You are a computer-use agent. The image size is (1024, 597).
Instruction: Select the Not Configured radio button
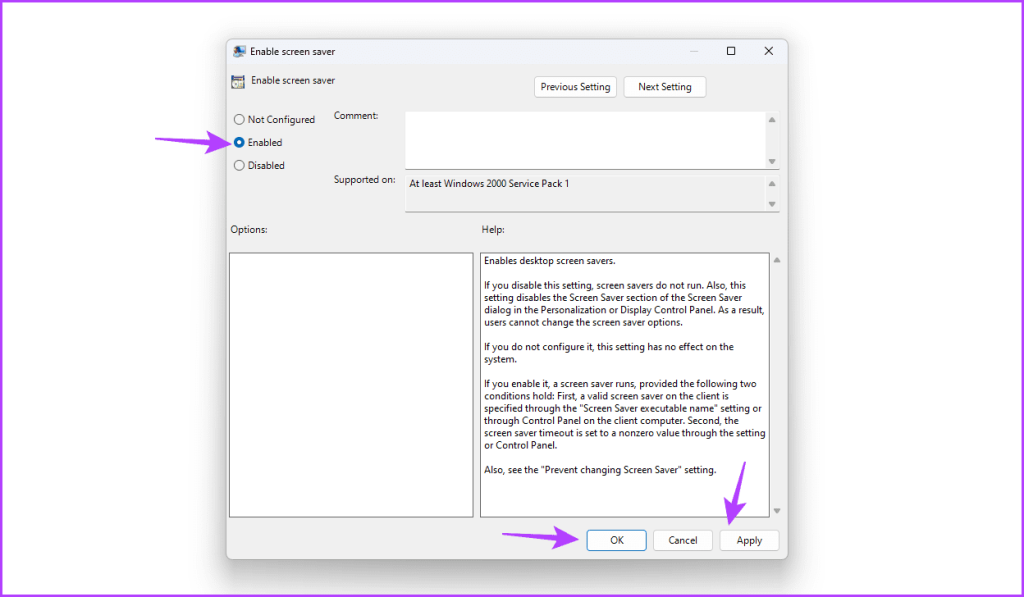pyautogui.click(x=239, y=120)
